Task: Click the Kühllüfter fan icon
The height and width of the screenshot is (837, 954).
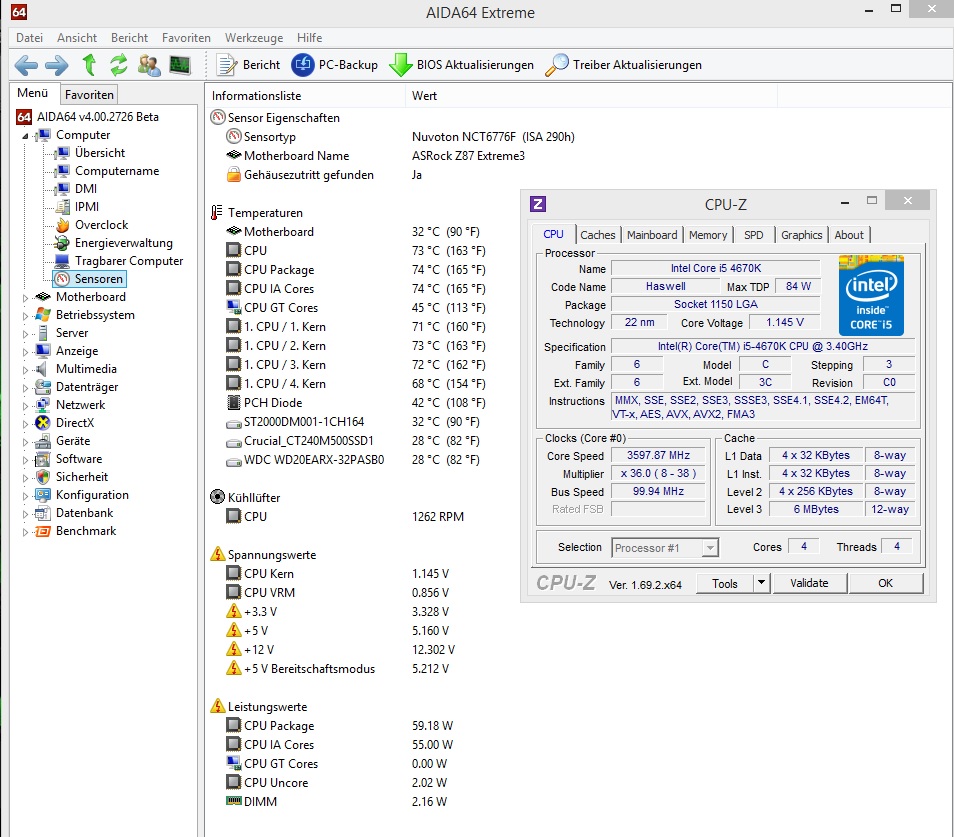Action: (217, 497)
